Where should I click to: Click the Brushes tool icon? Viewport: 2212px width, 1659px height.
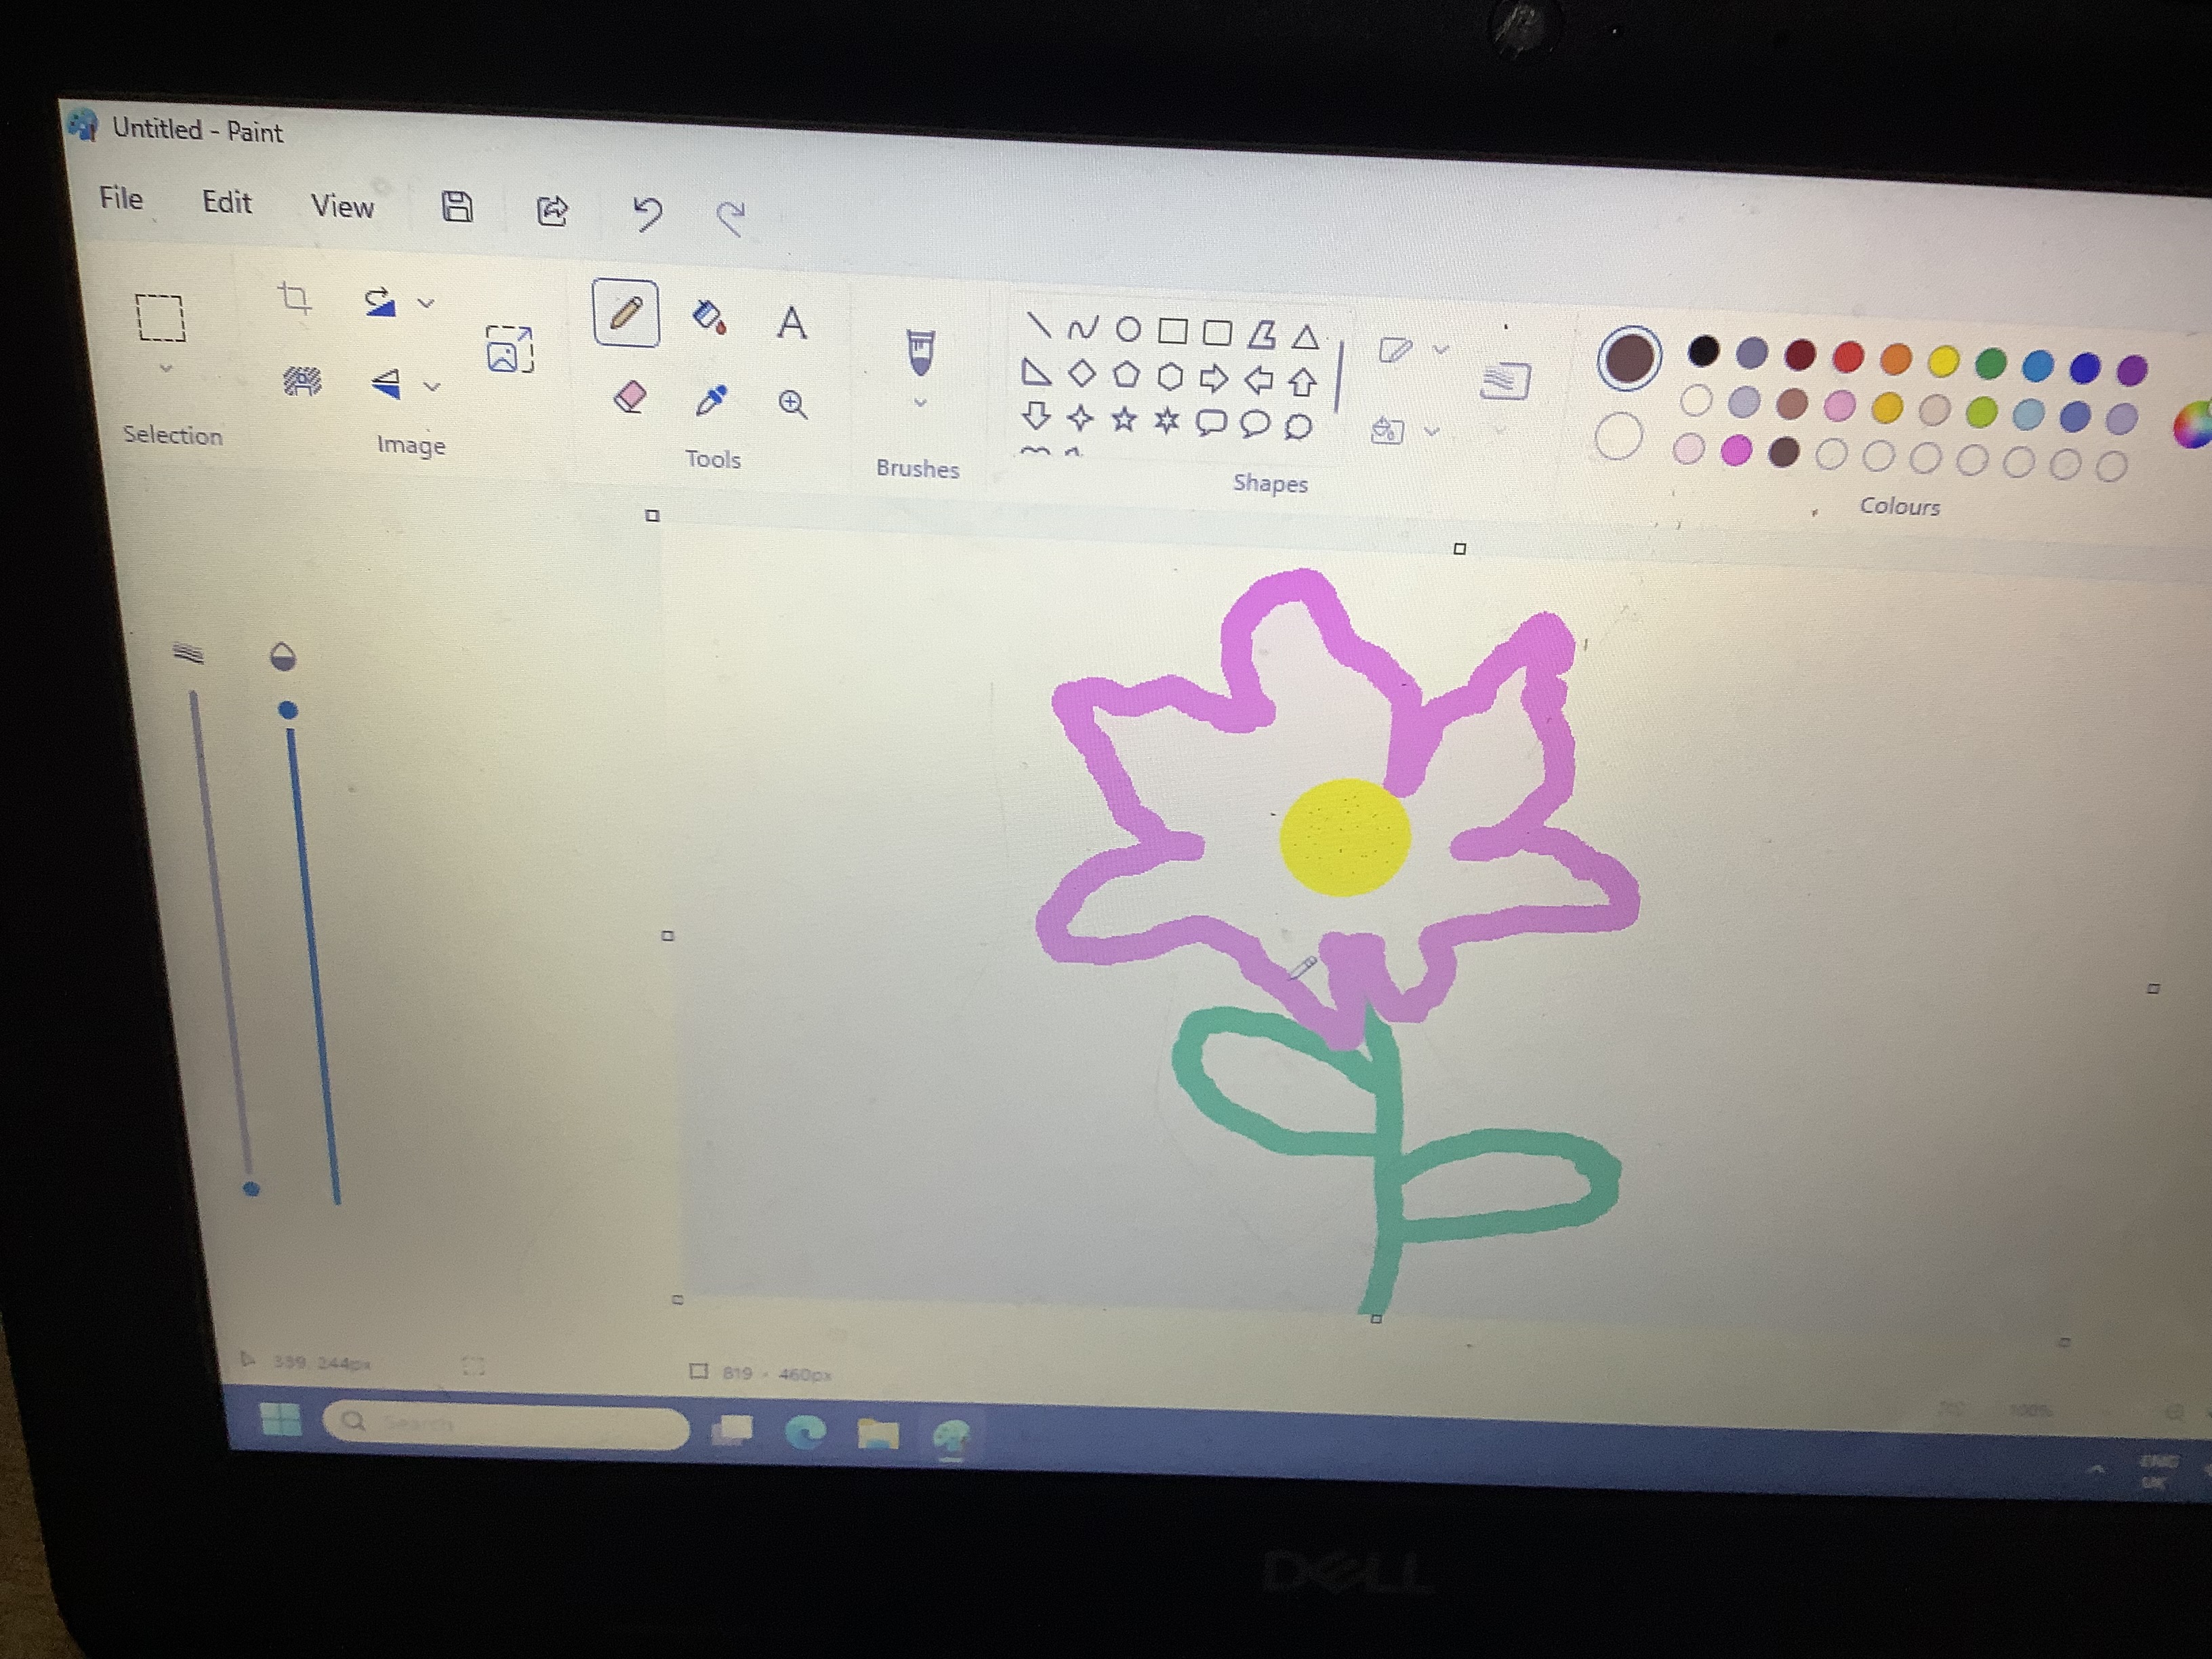click(x=921, y=352)
